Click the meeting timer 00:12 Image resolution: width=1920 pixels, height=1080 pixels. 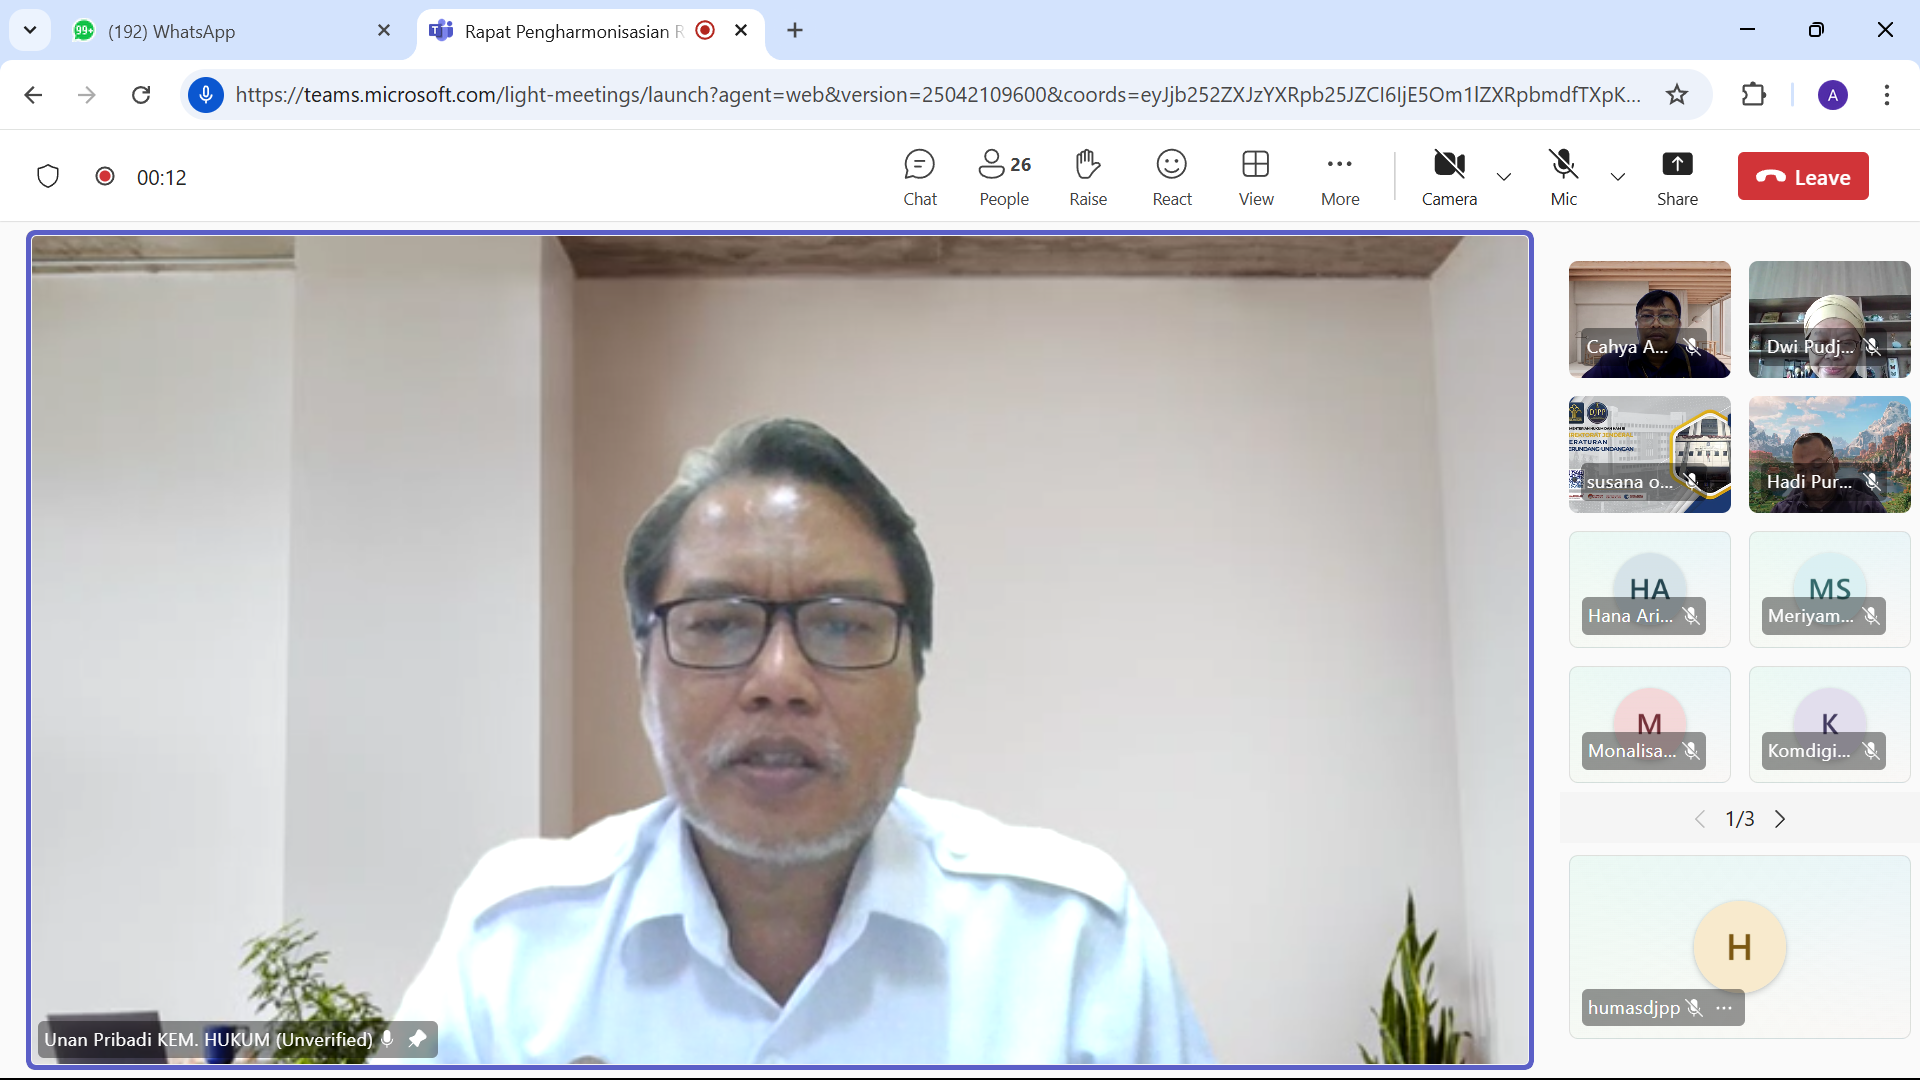(x=162, y=178)
